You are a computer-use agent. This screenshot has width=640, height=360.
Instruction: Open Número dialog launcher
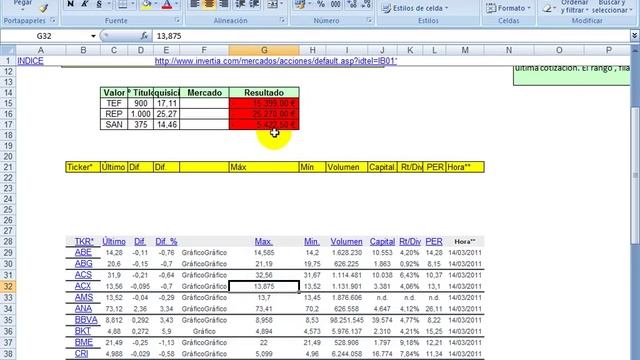[x=369, y=20]
